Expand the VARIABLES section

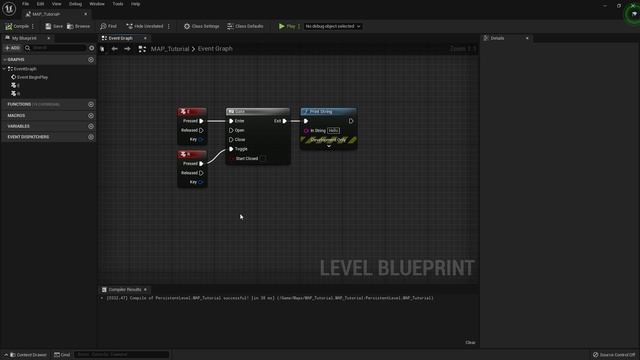coord(18,127)
